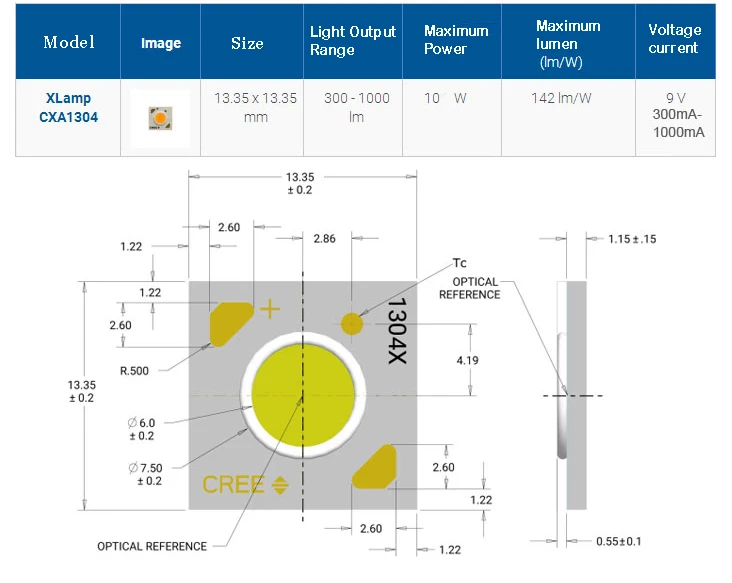Viewport: 732px width, 583px height.
Task: Click the yellow Tc measurement dot
Action: tap(352, 324)
